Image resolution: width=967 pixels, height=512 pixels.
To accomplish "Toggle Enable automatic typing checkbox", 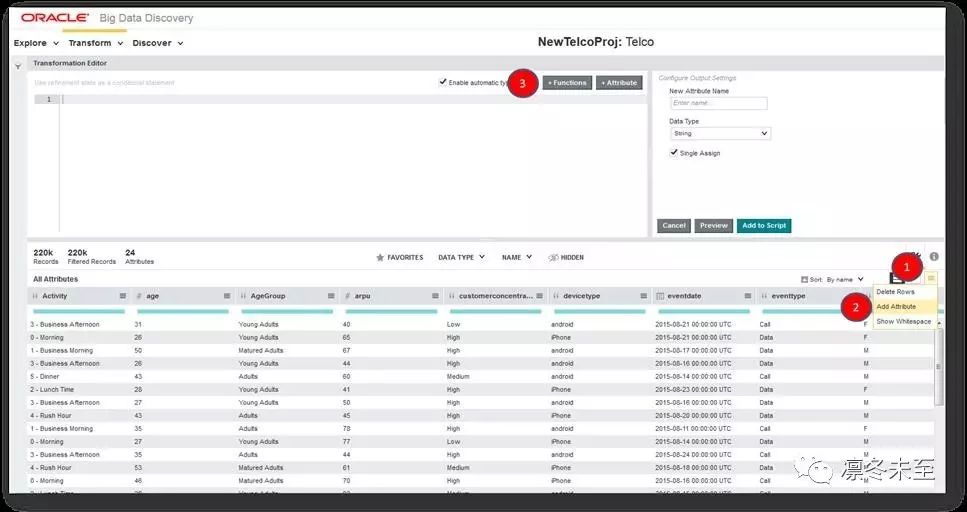I will coord(443,82).
